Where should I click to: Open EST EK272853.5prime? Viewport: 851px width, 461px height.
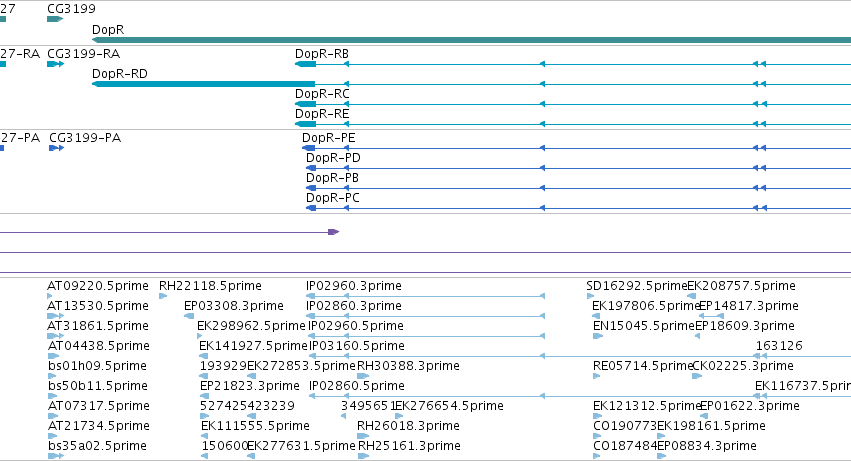(301, 366)
